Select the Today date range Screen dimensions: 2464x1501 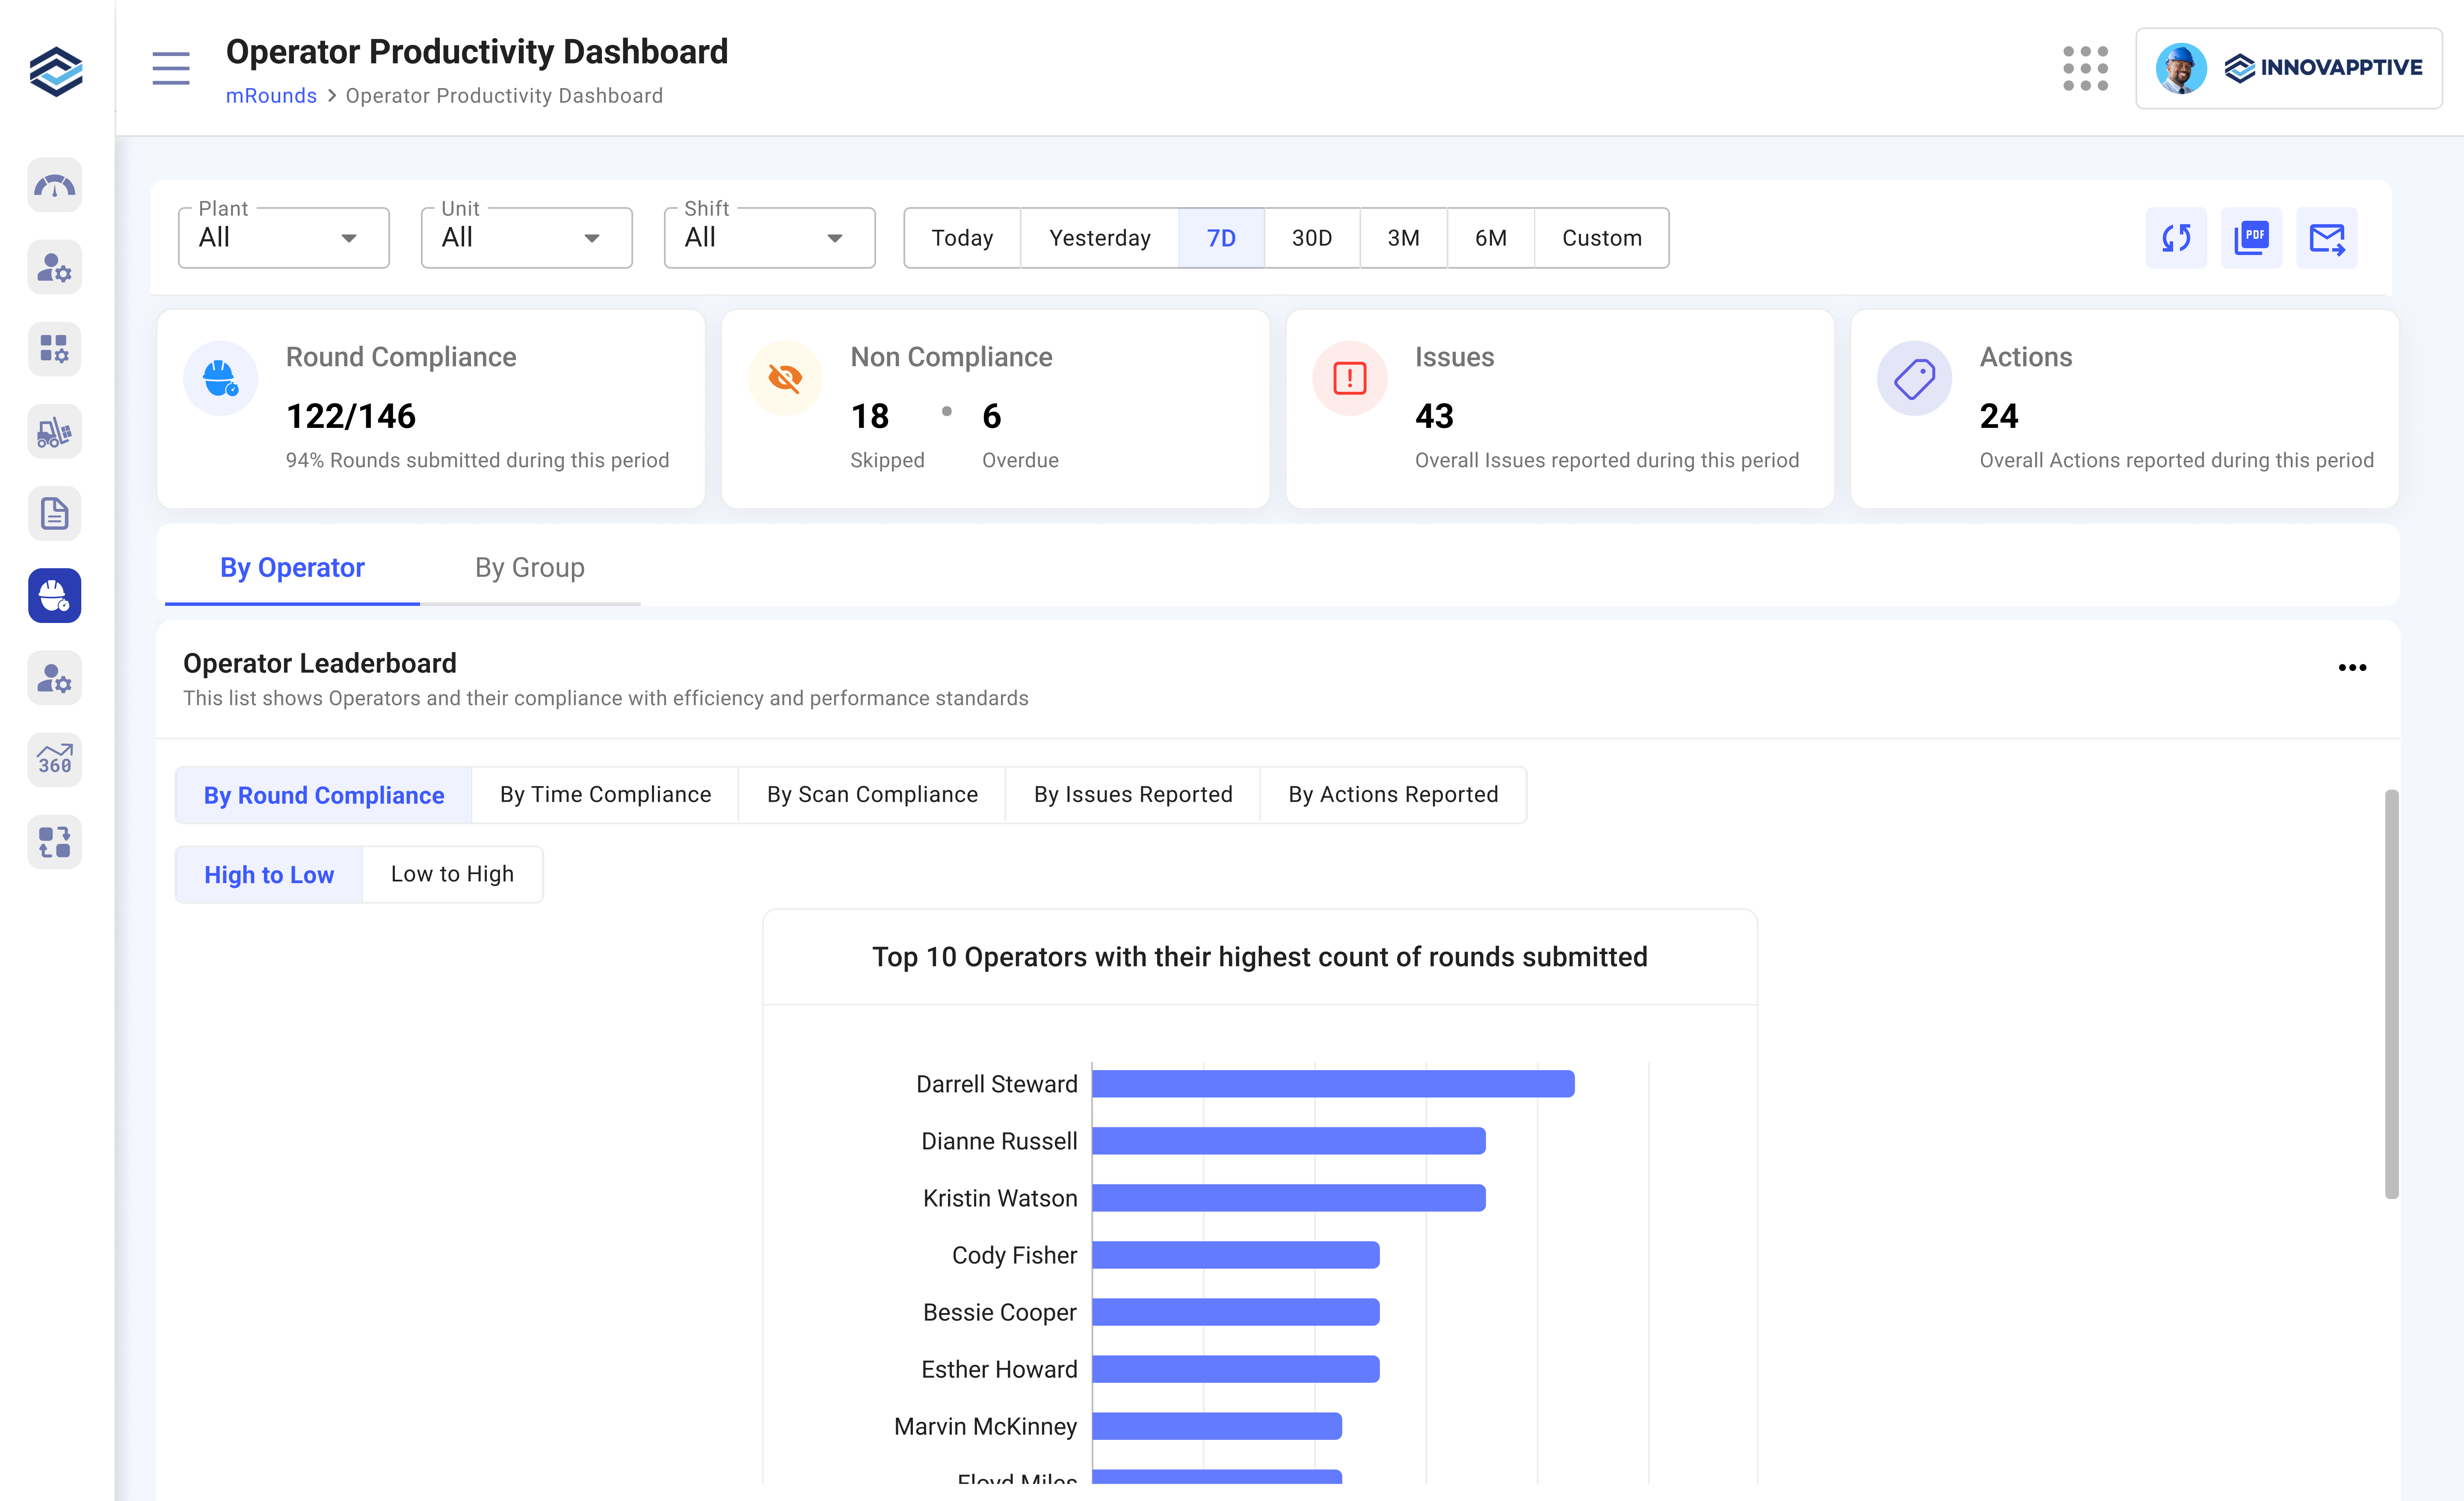pos(962,238)
